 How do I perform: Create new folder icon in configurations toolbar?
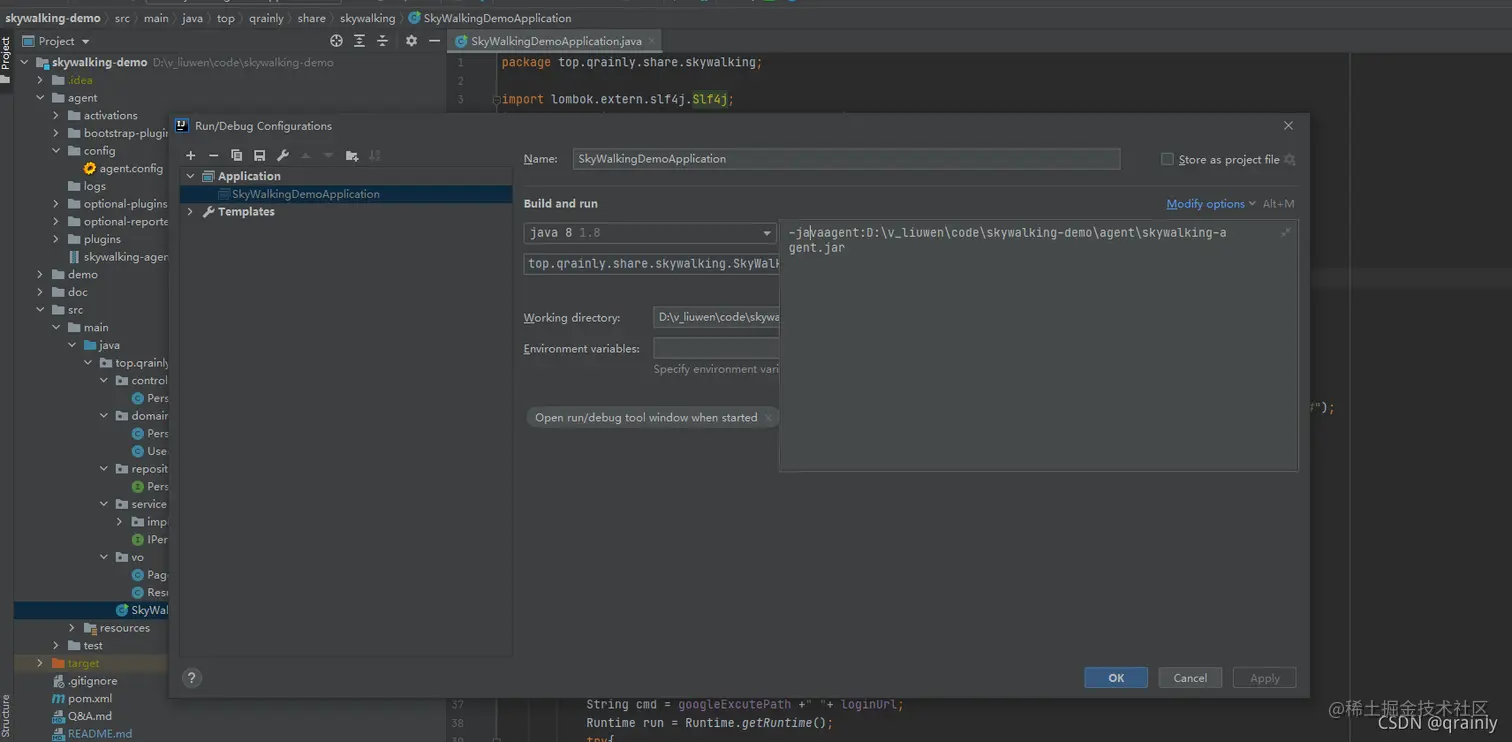352,156
